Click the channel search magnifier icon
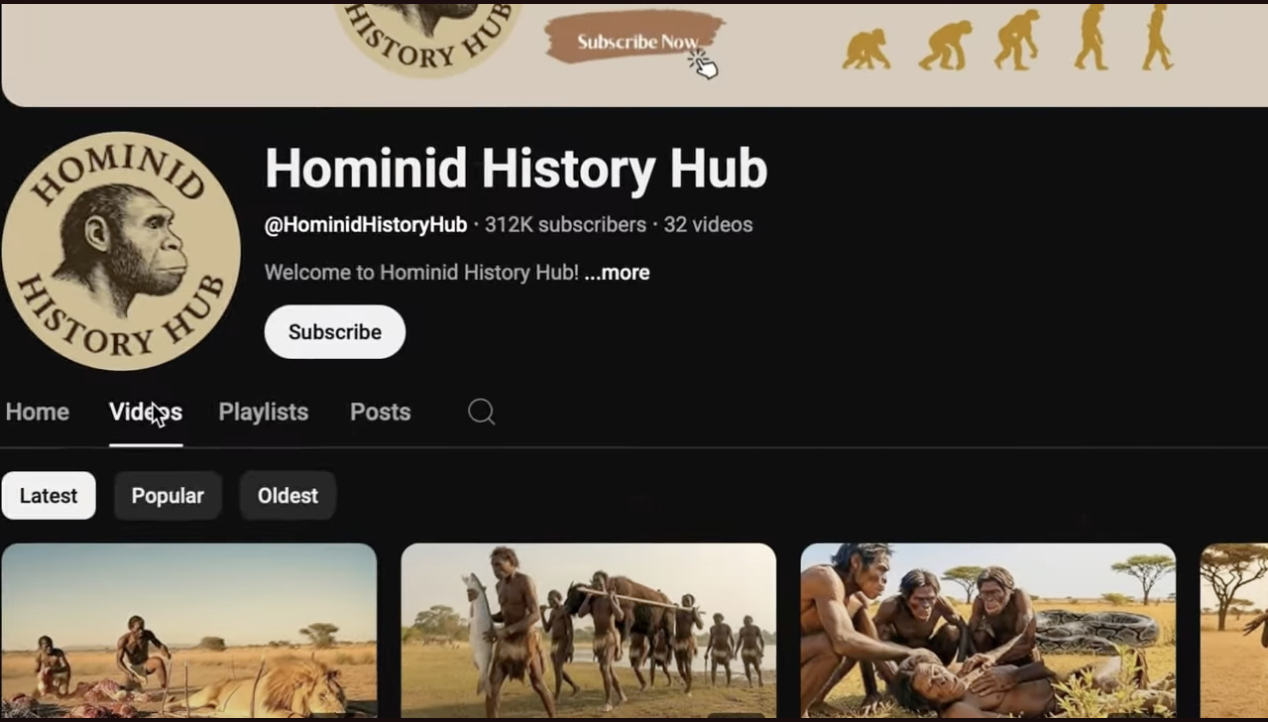Viewport: 1268px width, 722px height. 481,412
